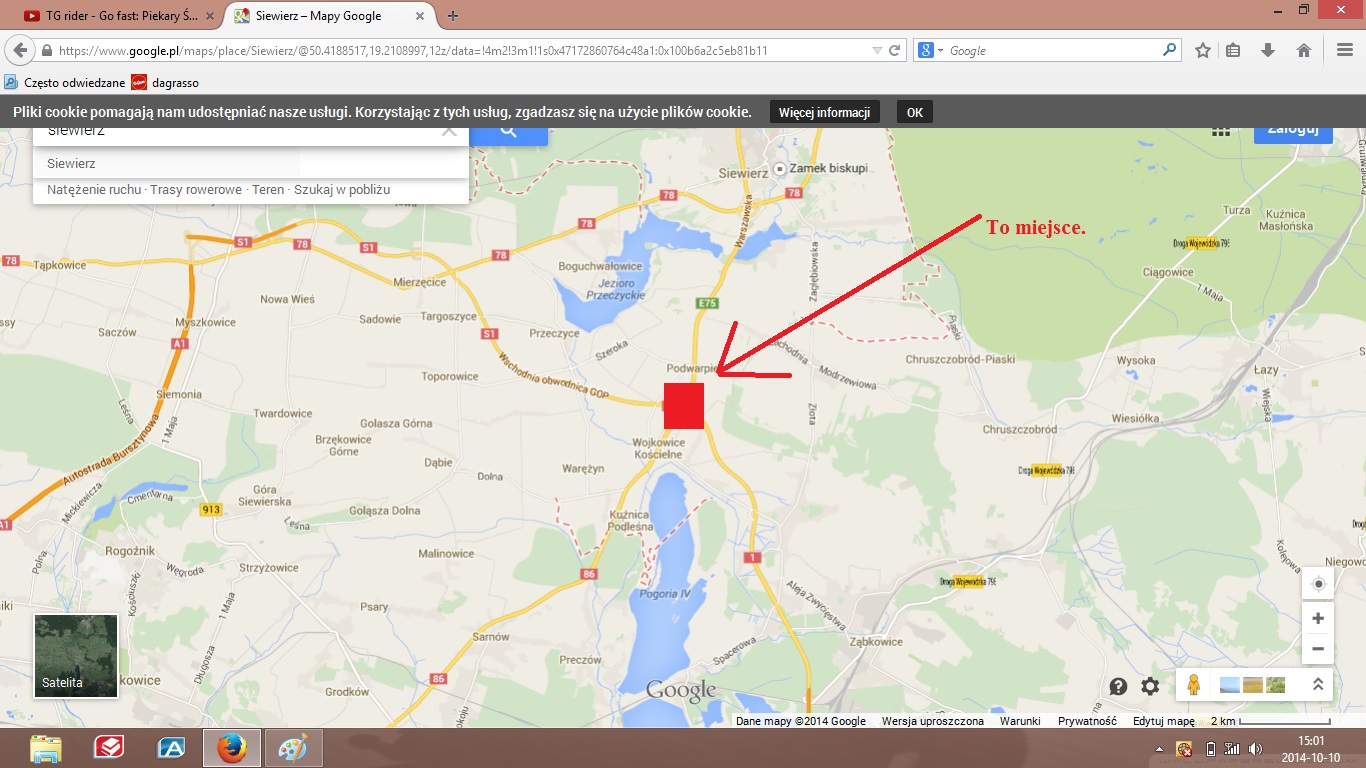1366x768 pixels.
Task: Open the Prywatność privacy link
Action: tap(1087, 721)
